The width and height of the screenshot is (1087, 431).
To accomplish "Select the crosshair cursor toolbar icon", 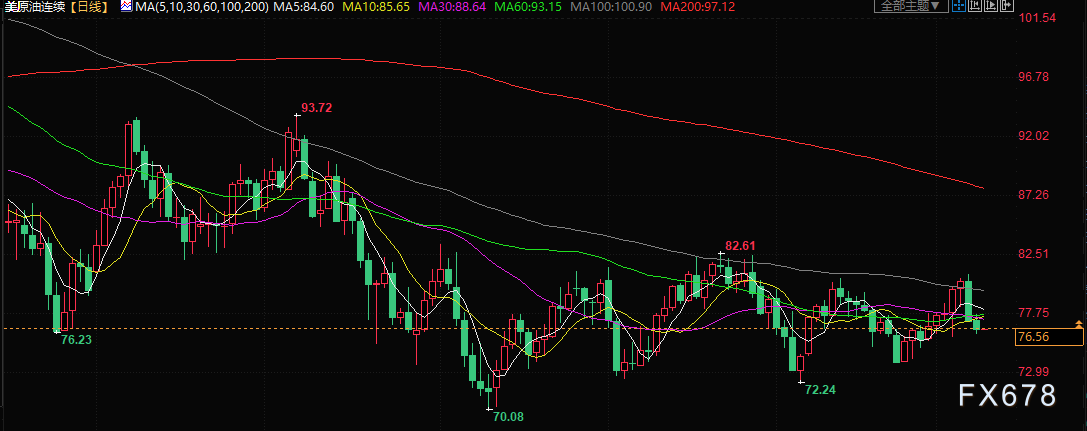I will [x=959, y=6].
